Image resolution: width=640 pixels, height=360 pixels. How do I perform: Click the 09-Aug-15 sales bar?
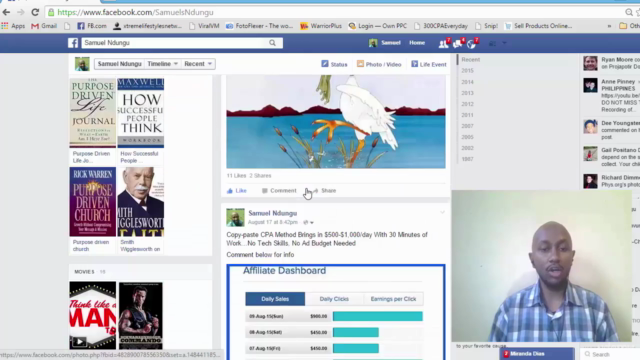point(378,316)
